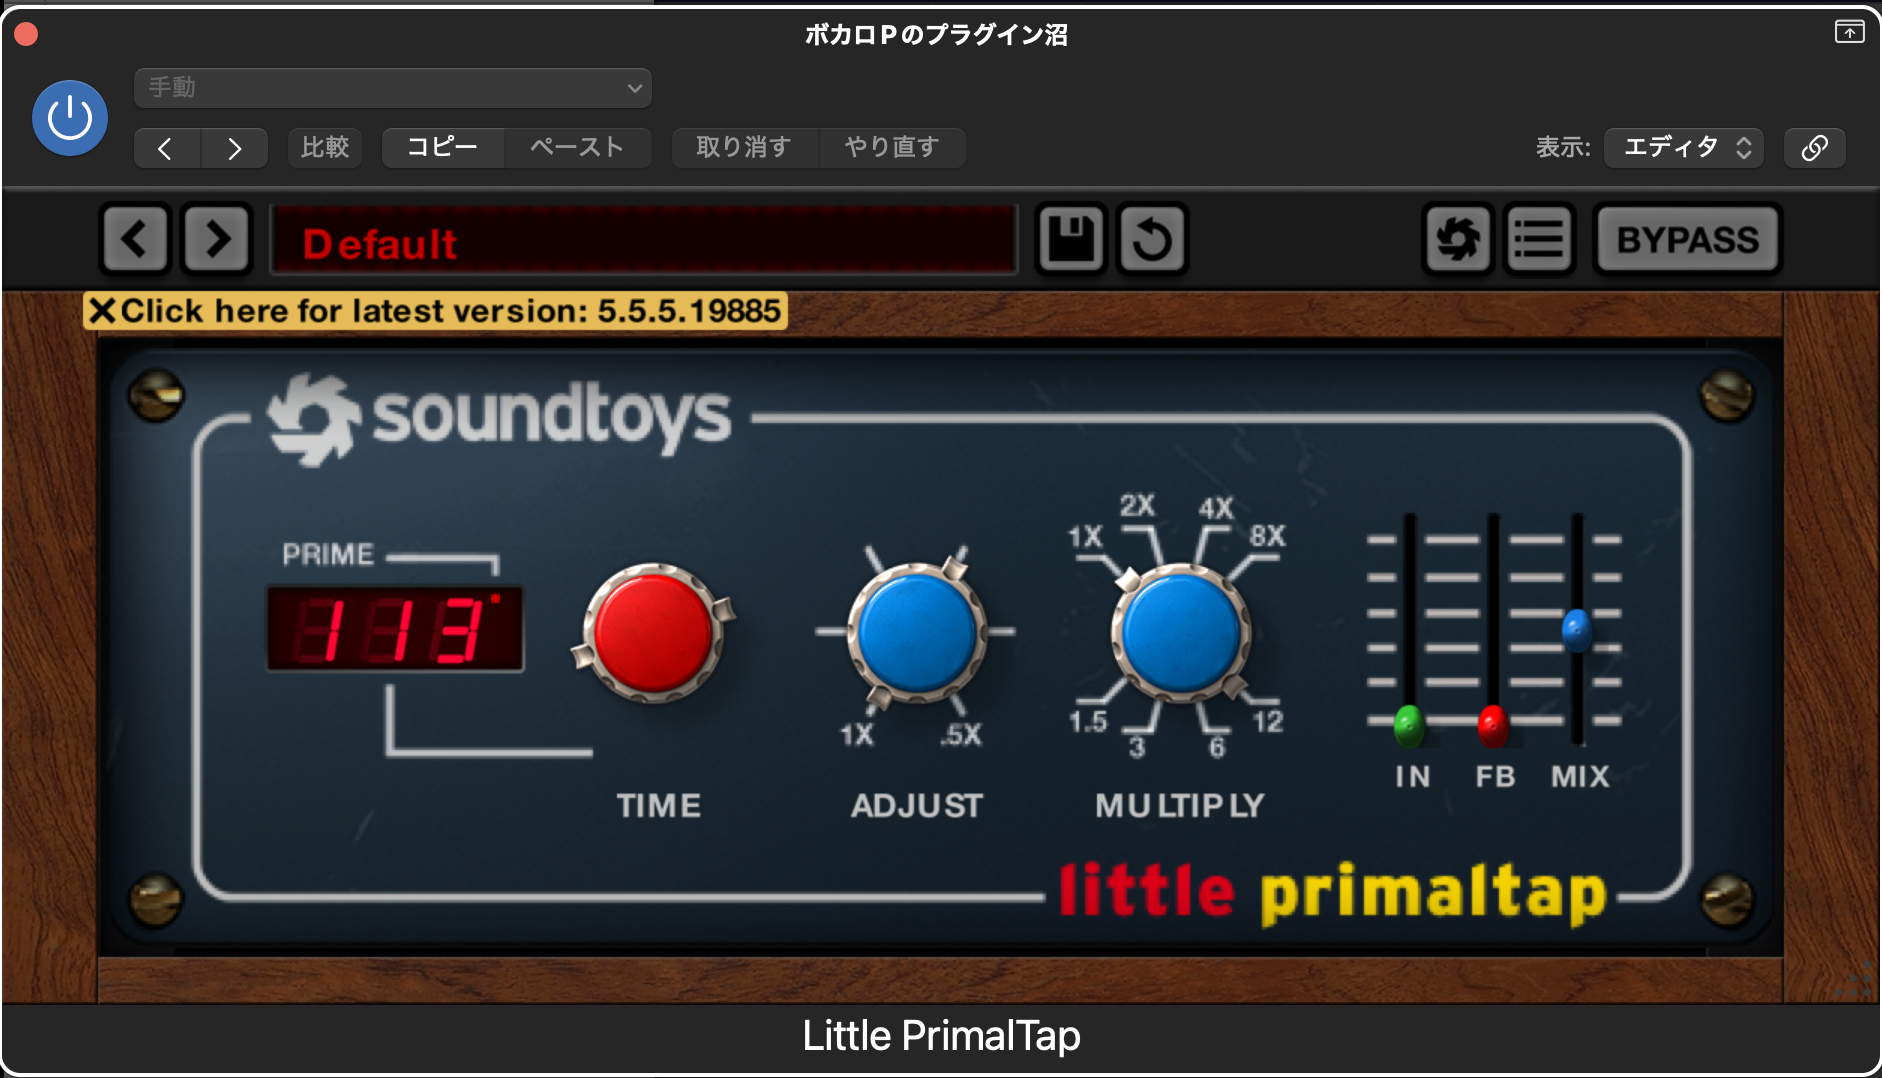This screenshot has width=1882, height=1078.
Task: Open the Default preset name display
Action: [x=644, y=240]
